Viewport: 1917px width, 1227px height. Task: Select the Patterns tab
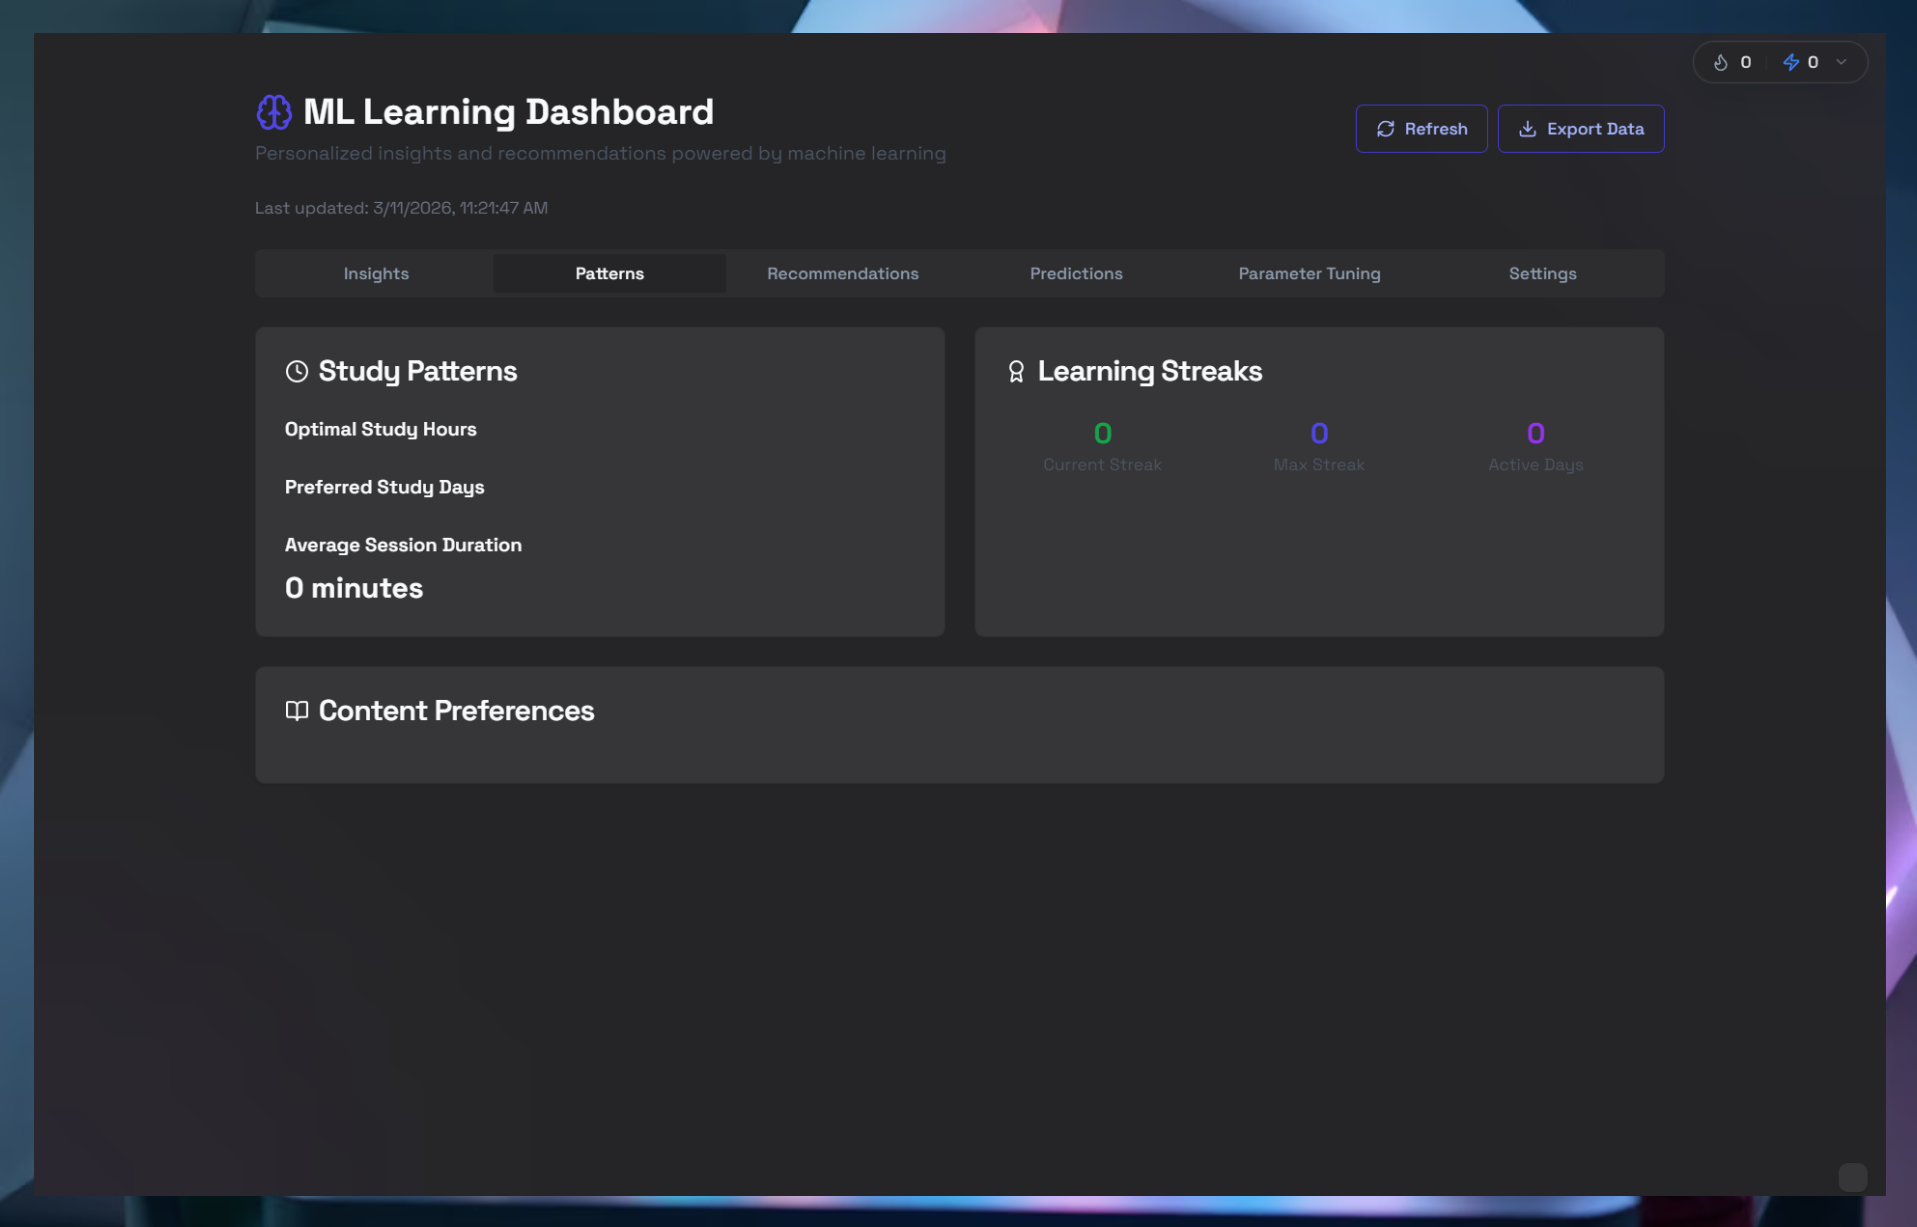[609, 273]
